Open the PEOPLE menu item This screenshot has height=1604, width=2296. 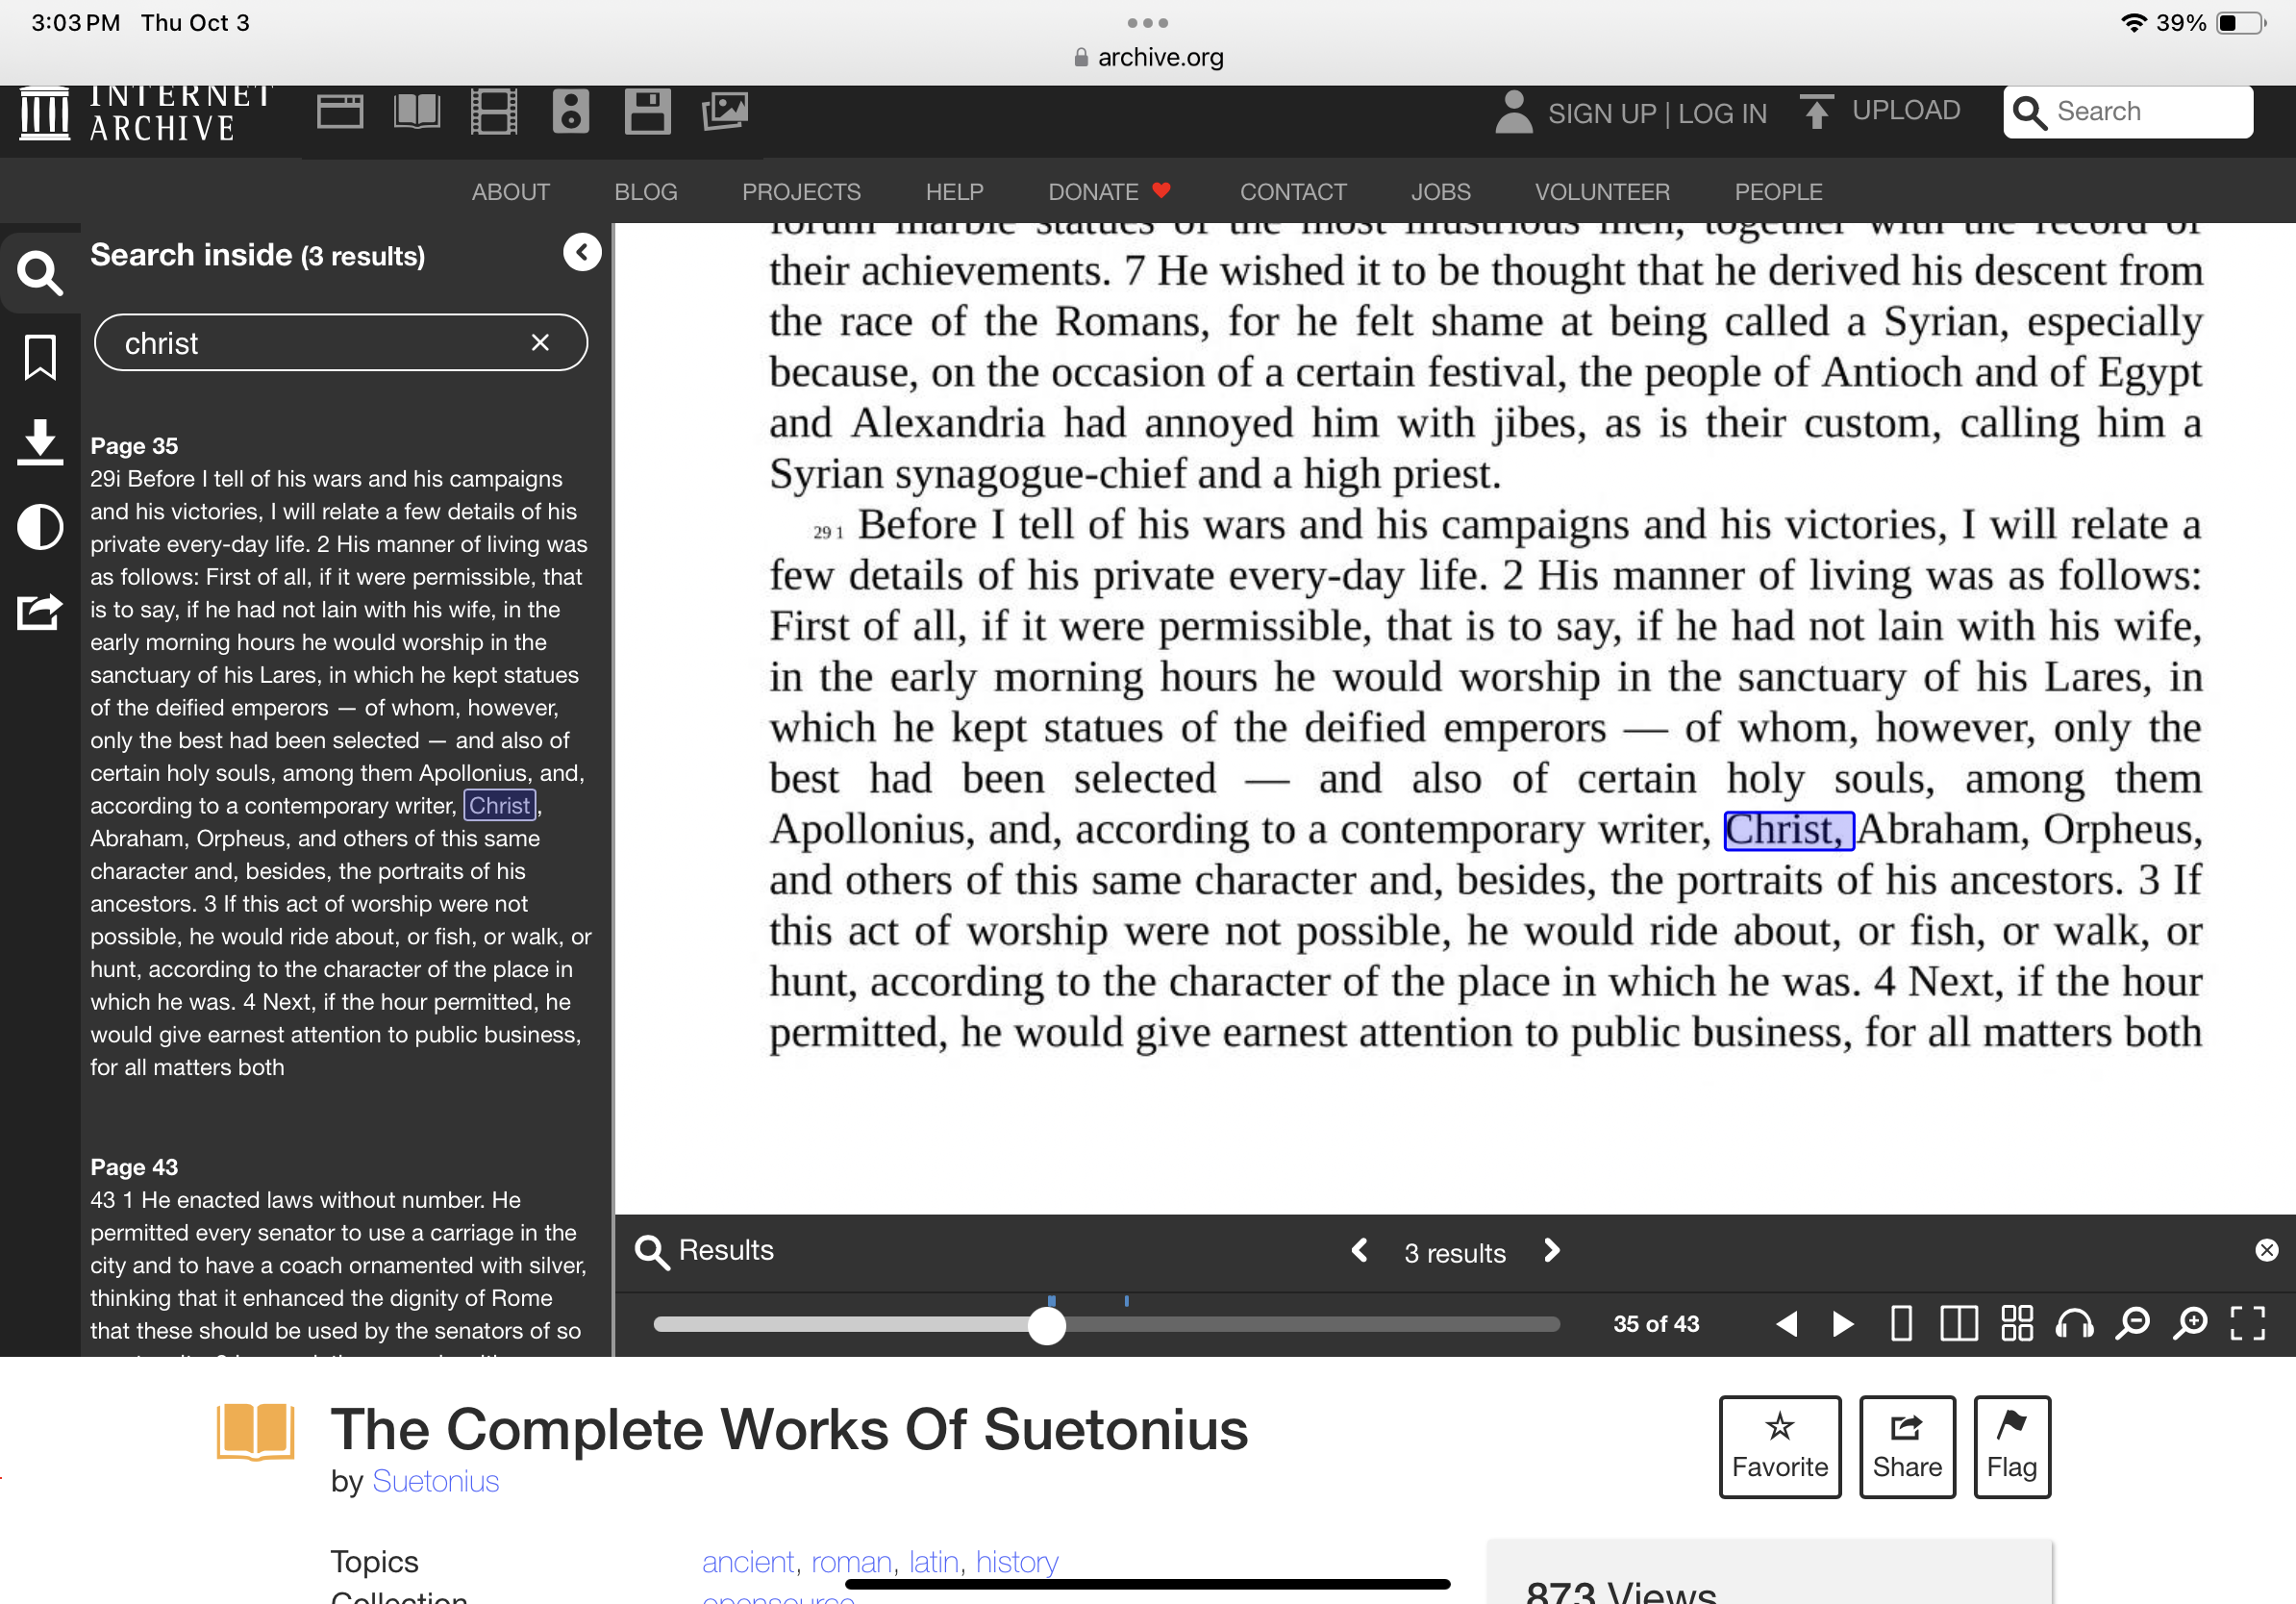1778,192
